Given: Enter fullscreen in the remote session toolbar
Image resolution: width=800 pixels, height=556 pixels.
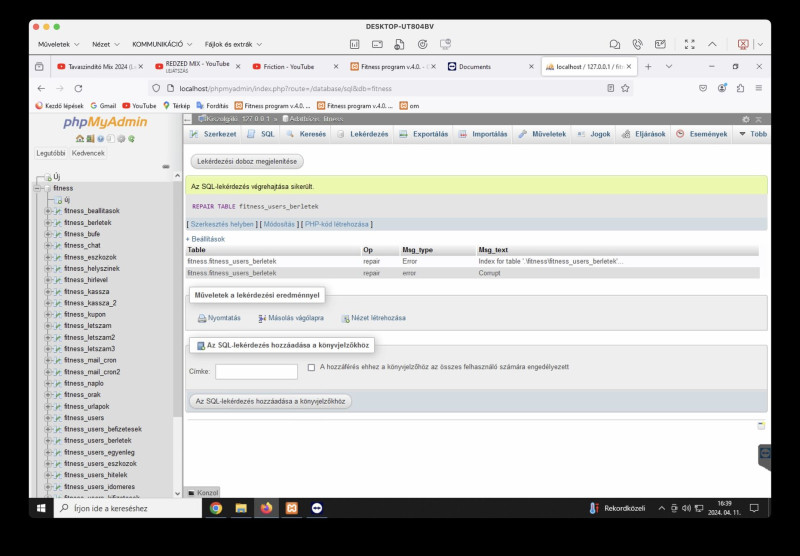Looking at the screenshot, I should tap(690, 44).
